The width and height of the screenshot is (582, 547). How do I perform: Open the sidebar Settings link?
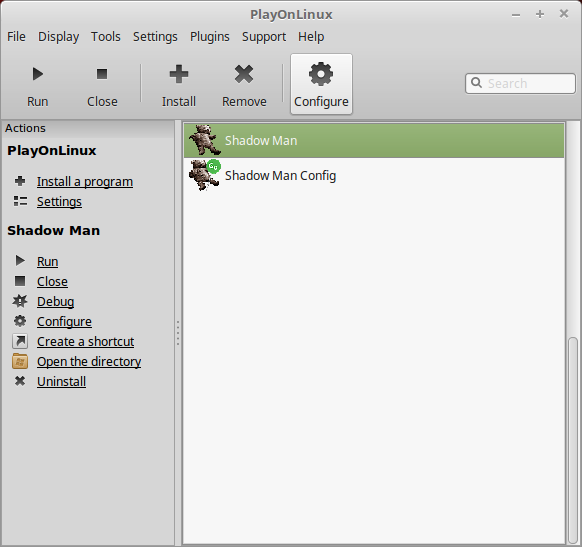(x=59, y=202)
